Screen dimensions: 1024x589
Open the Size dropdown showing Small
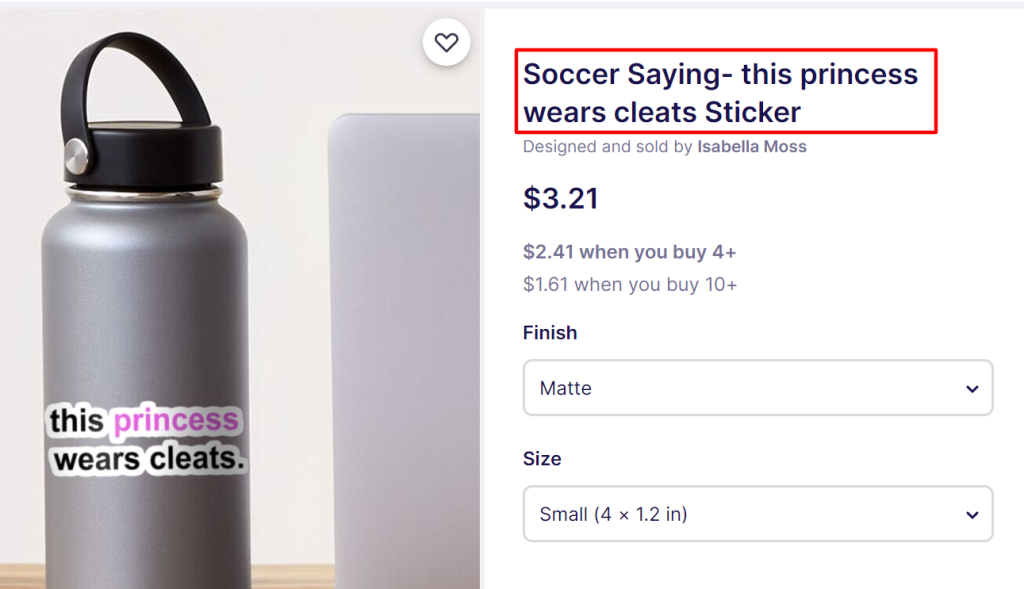[757, 514]
